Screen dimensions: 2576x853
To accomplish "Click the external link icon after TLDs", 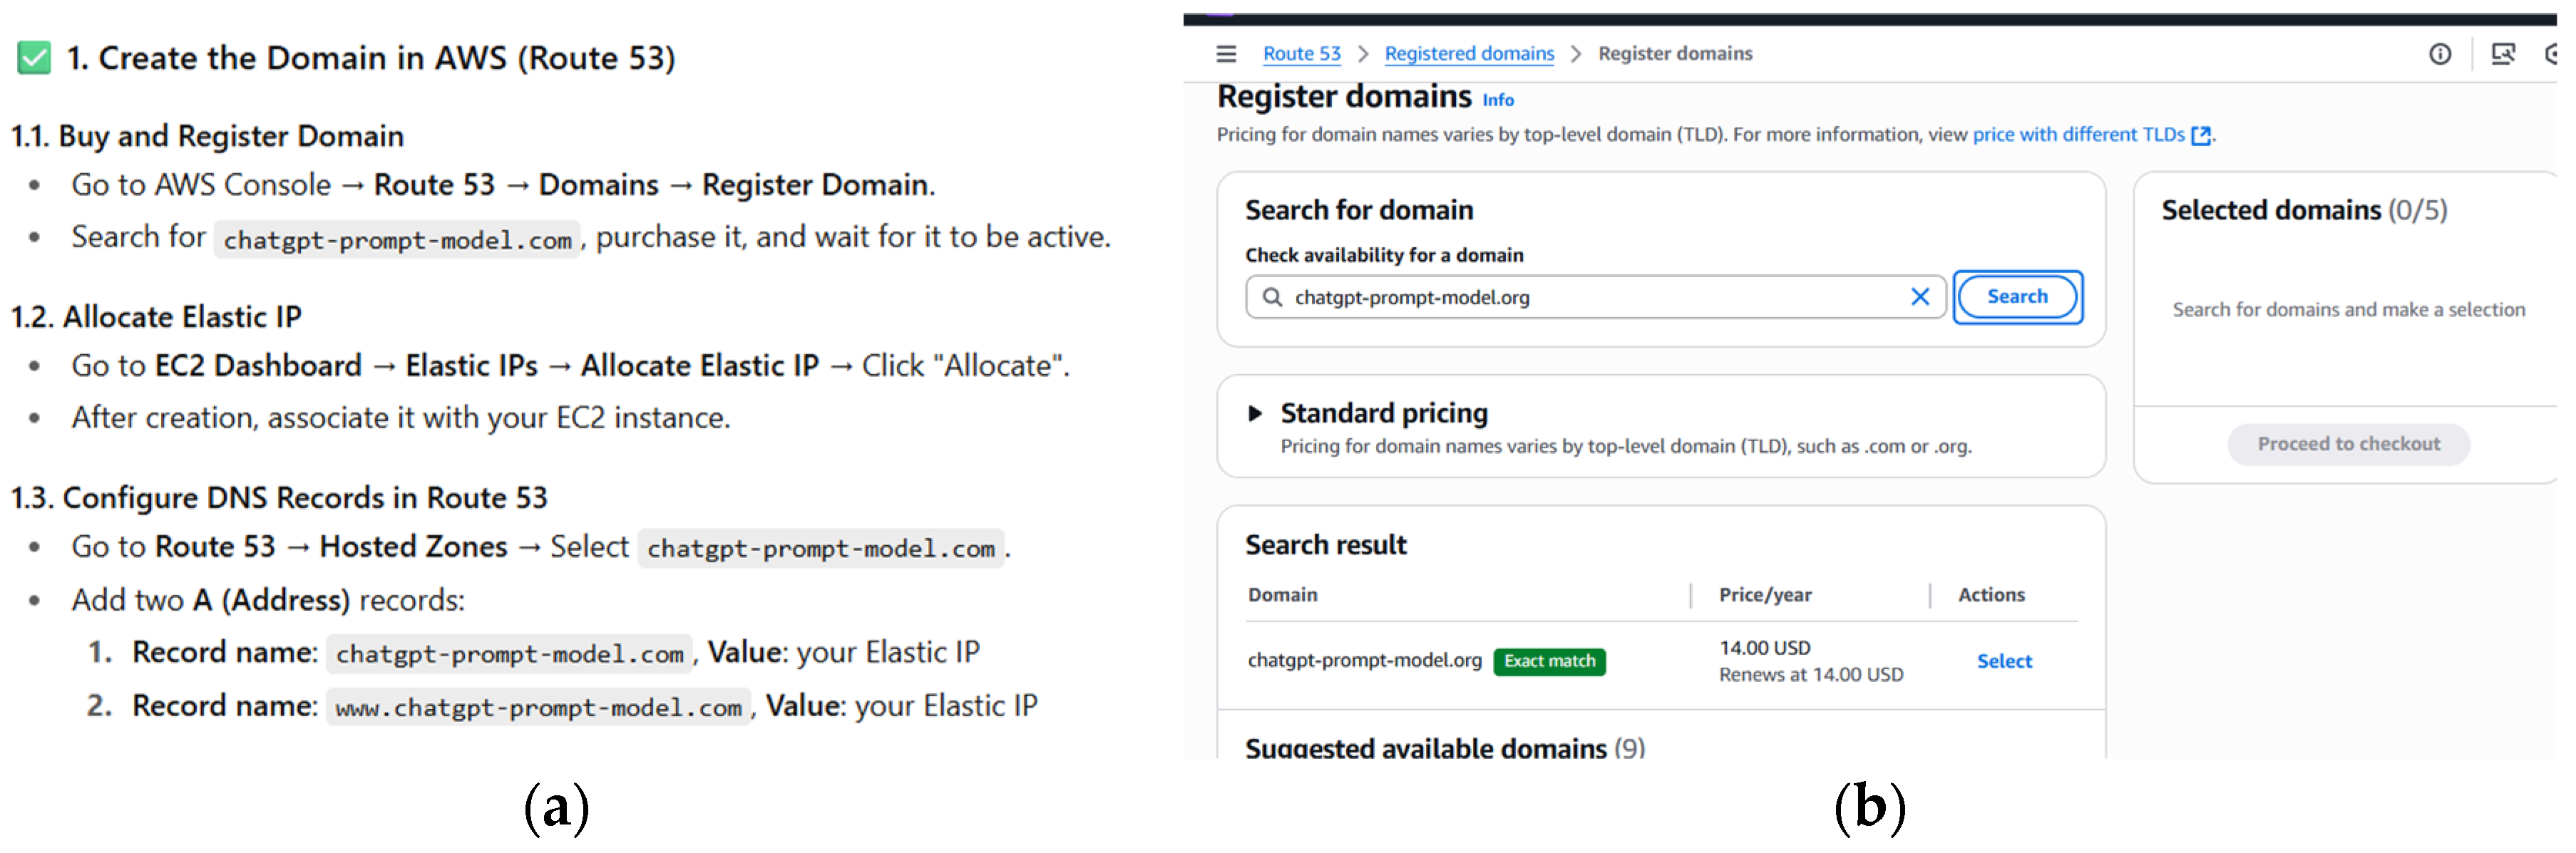I will 2200,136.
